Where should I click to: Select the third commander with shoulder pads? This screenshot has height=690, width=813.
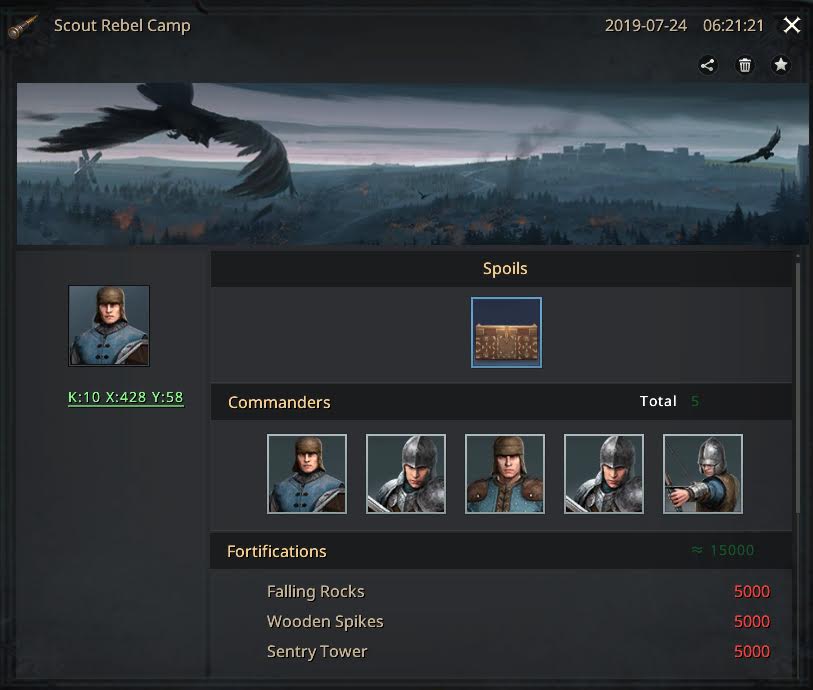tap(504, 474)
